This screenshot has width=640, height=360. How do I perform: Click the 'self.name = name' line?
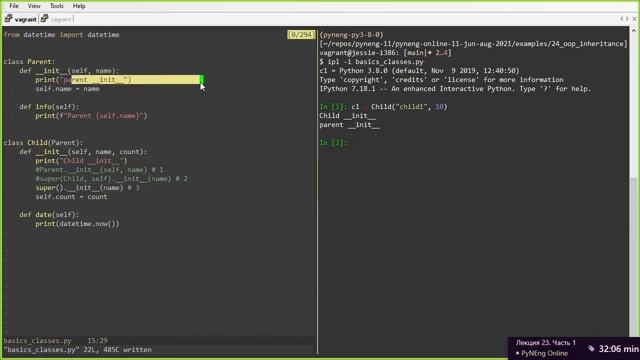pyautogui.click(x=67, y=89)
